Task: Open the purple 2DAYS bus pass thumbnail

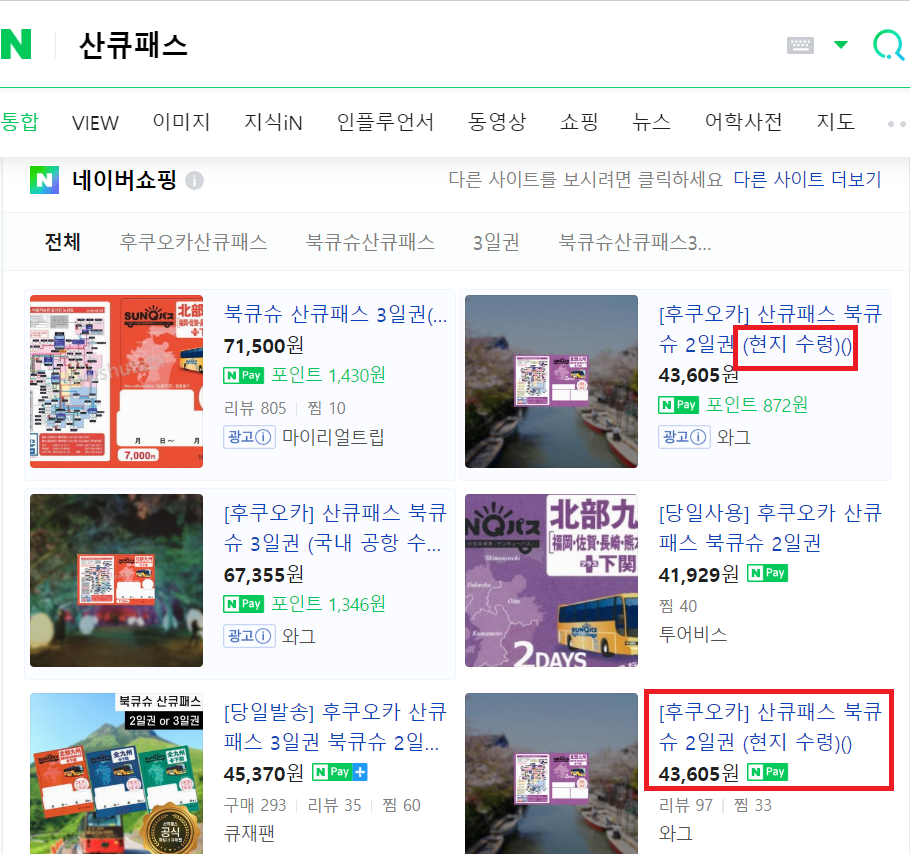Action: point(551,580)
